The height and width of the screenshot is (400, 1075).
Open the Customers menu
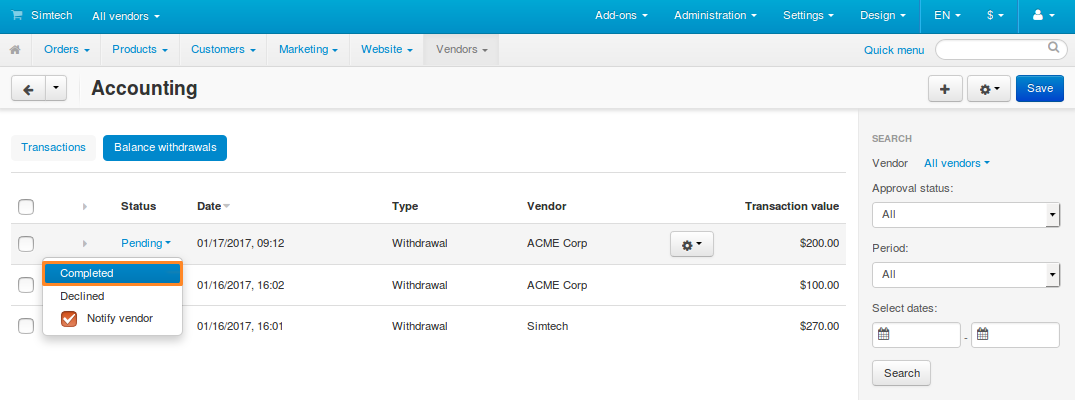pos(224,50)
